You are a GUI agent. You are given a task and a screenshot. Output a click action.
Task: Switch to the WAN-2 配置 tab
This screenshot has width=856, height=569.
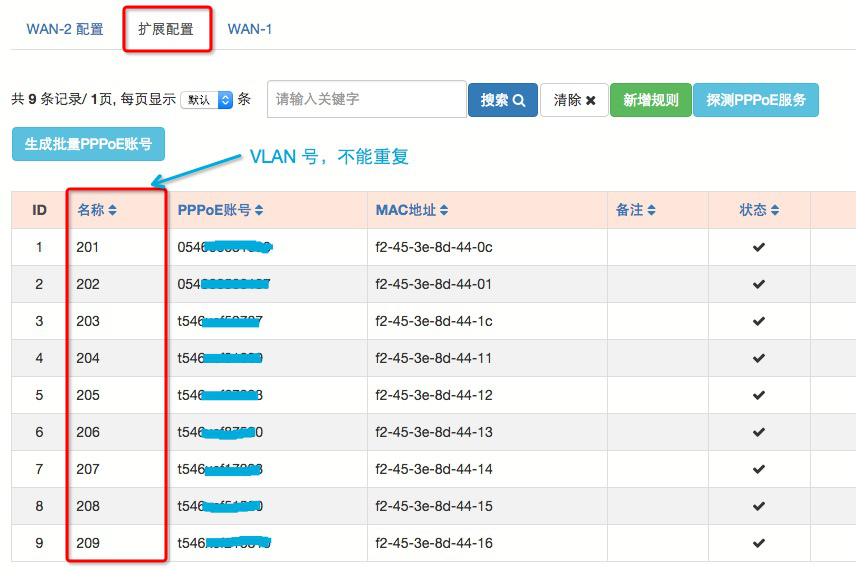tap(65, 29)
